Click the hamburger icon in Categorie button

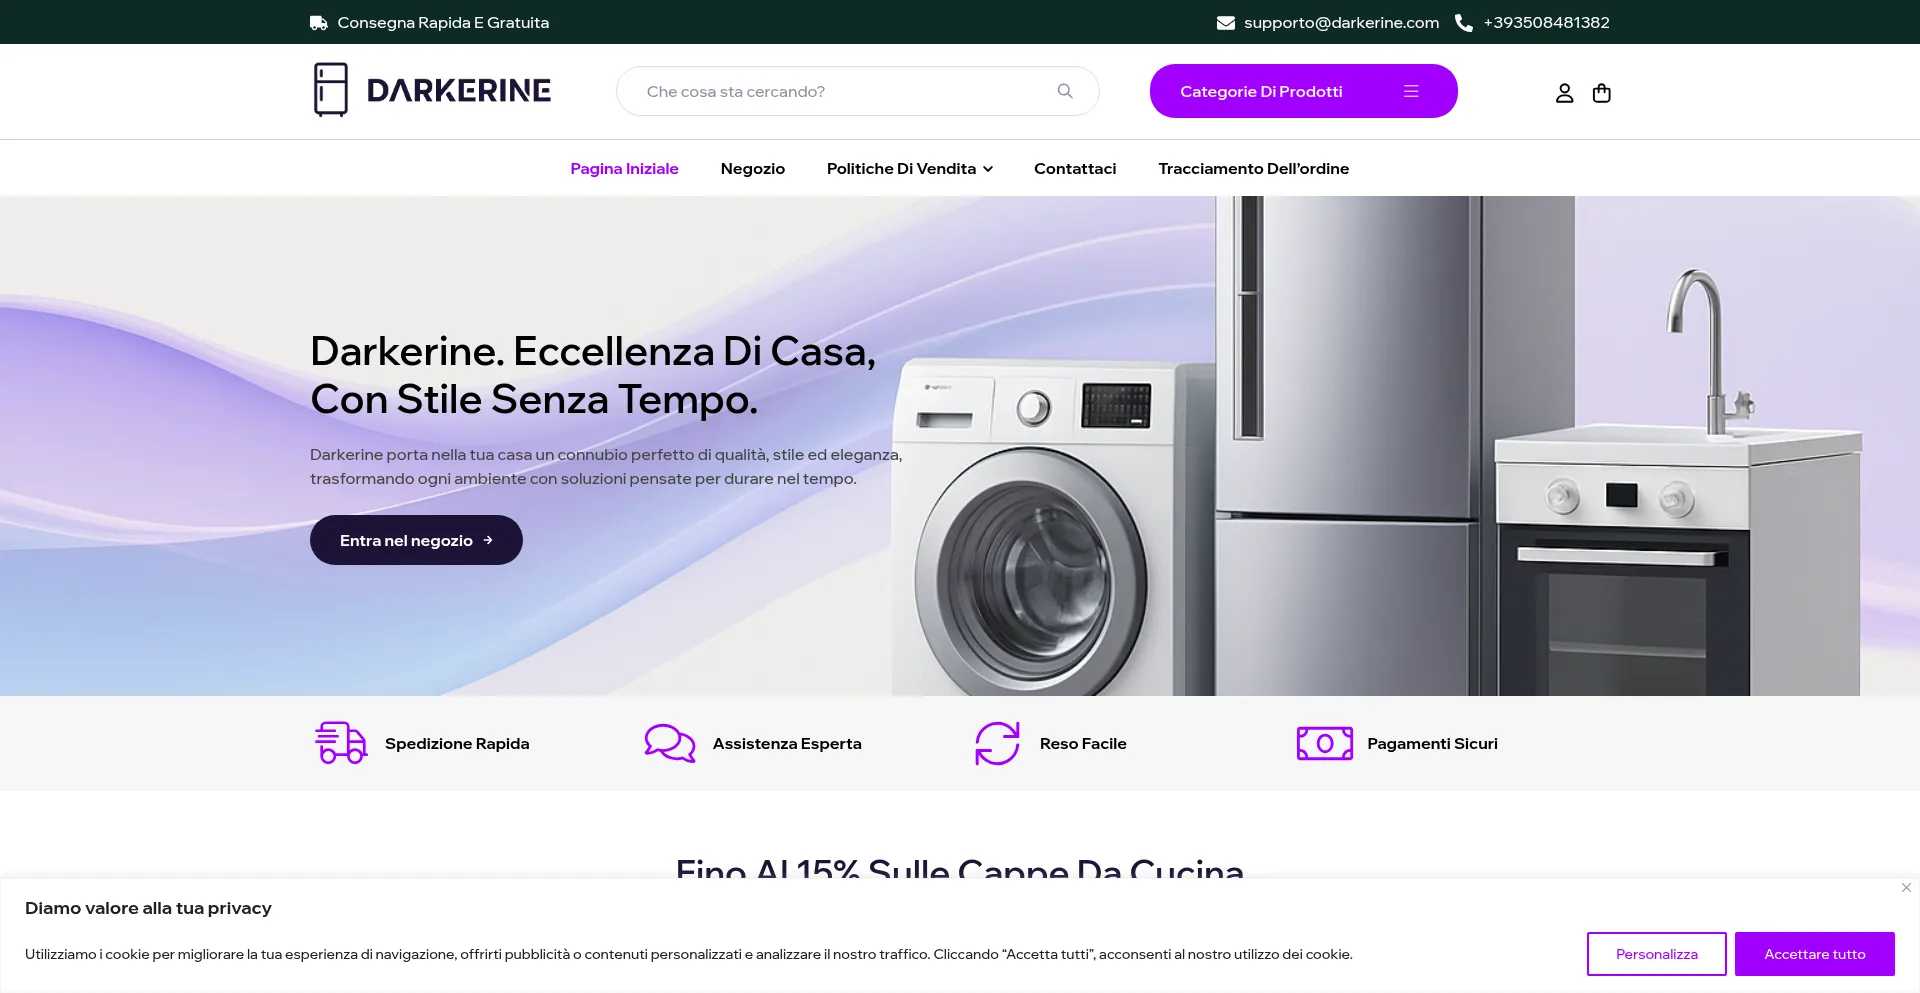click(1411, 91)
